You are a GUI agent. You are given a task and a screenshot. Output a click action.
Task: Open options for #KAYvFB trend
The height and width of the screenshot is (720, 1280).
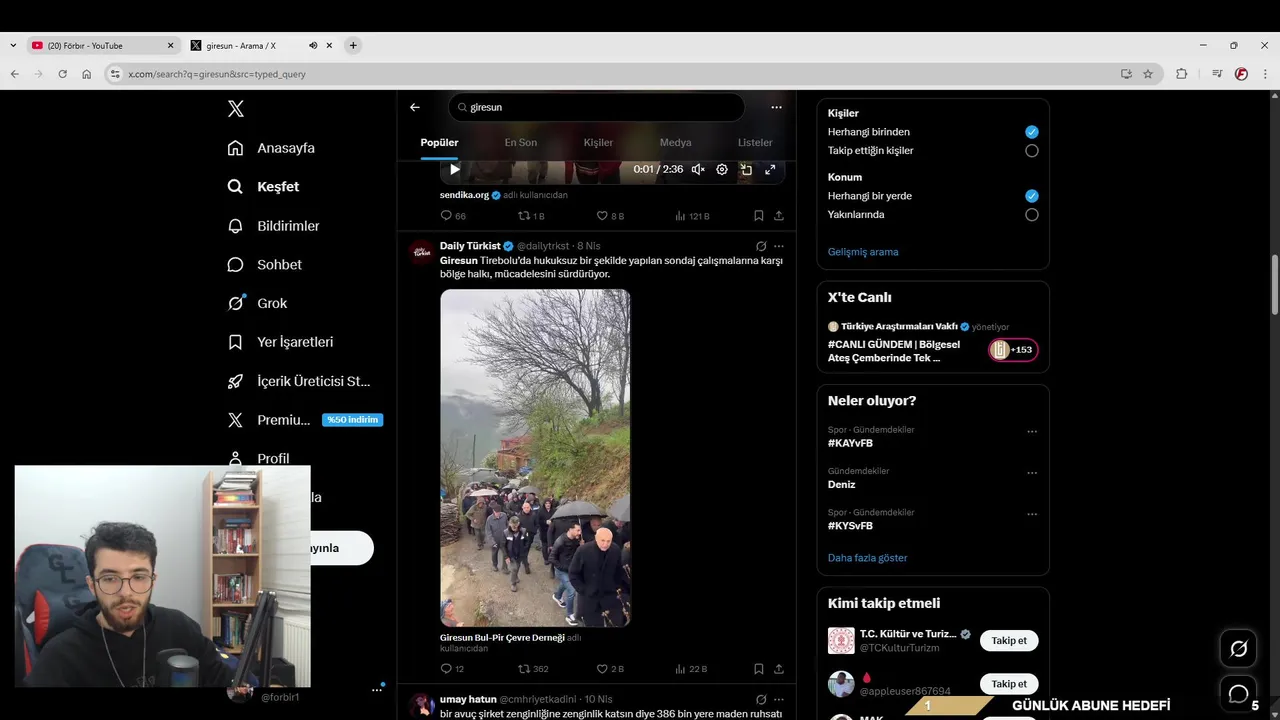click(1032, 432)
